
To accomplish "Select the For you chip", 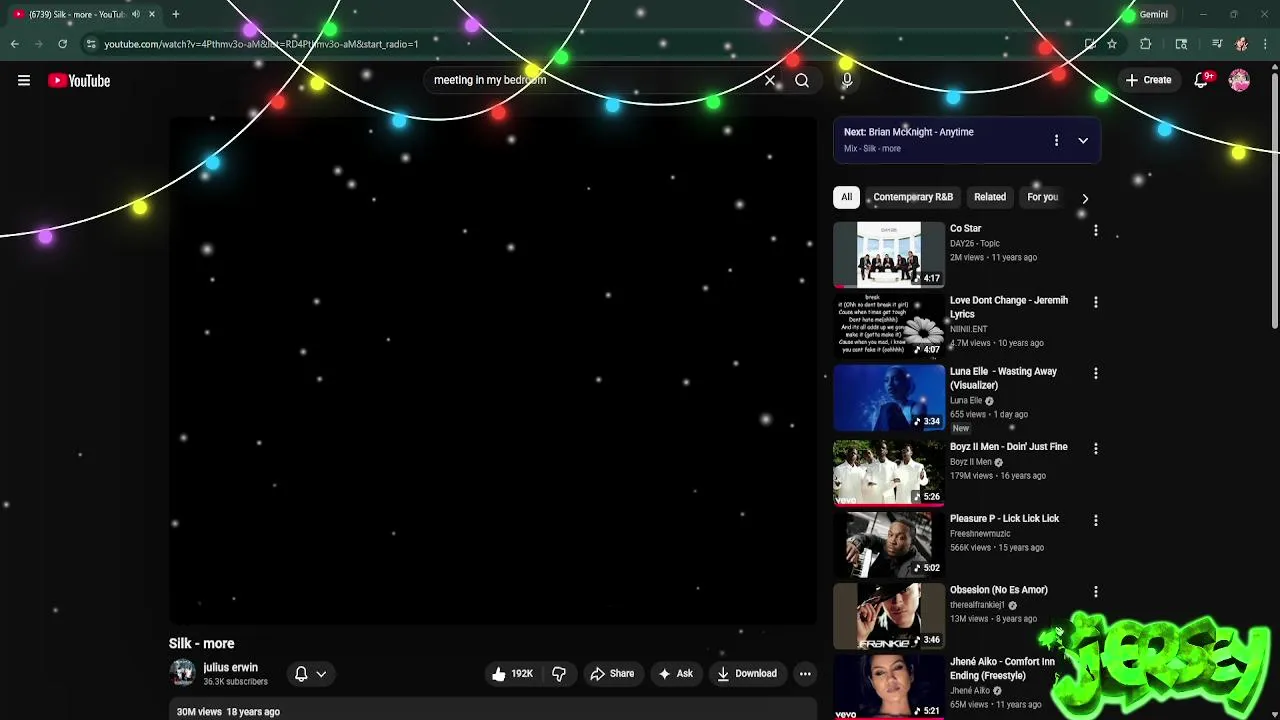I will coord(1042,197).
